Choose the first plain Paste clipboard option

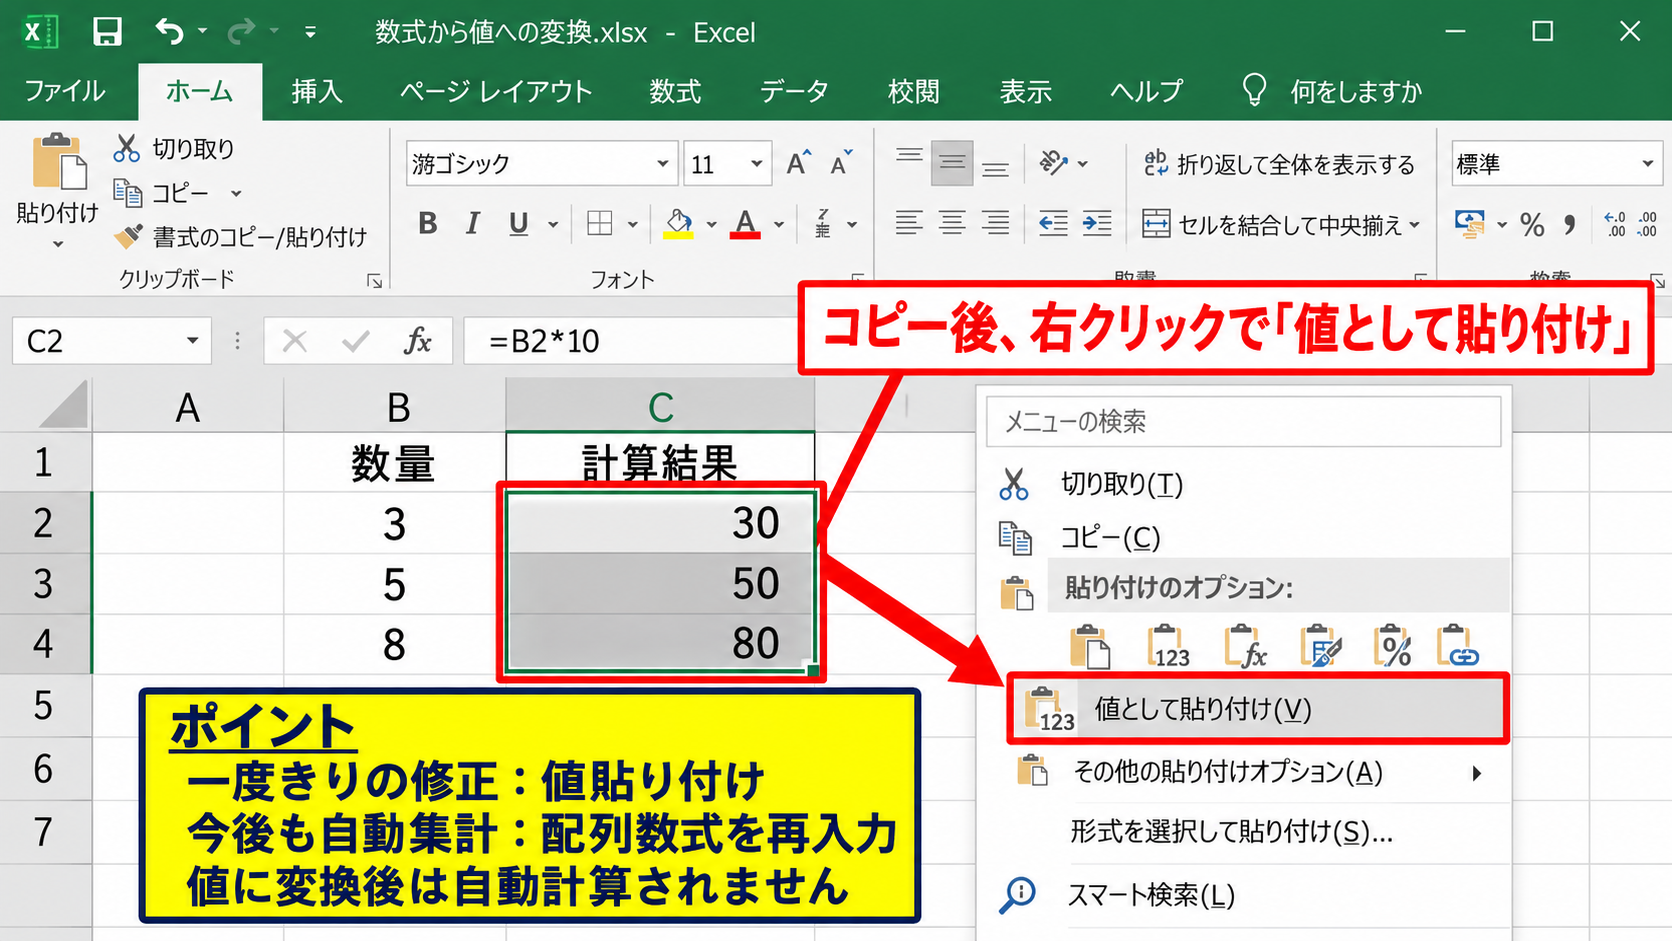pos(1090,646)
